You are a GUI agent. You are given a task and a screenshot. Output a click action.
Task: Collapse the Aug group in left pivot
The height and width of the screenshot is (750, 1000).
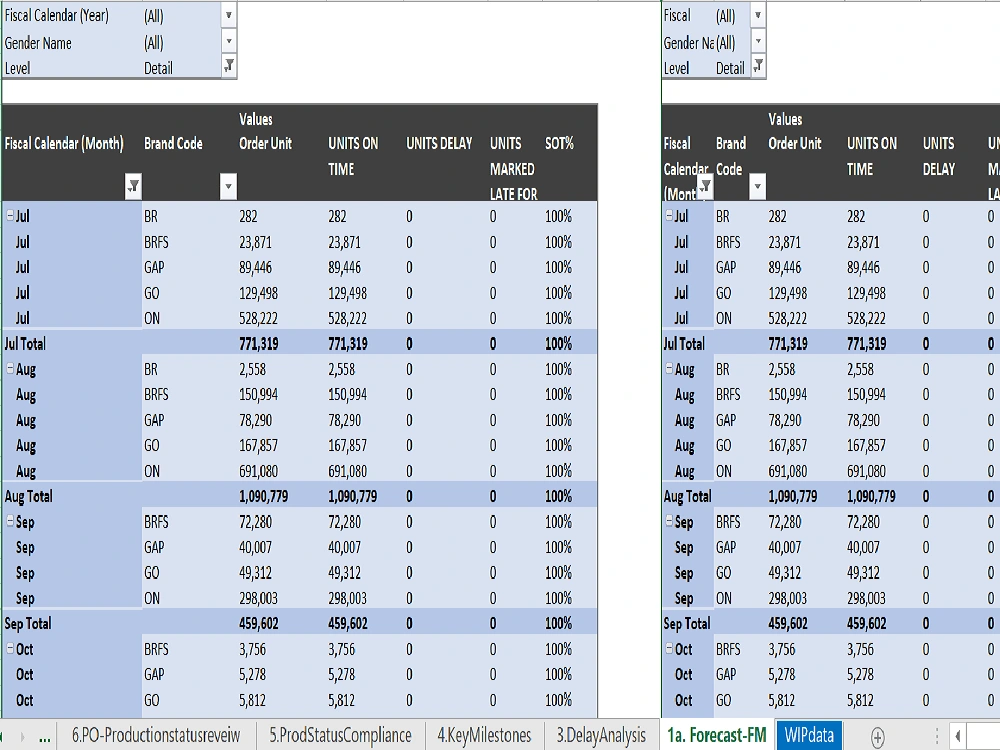pos(10,369)
